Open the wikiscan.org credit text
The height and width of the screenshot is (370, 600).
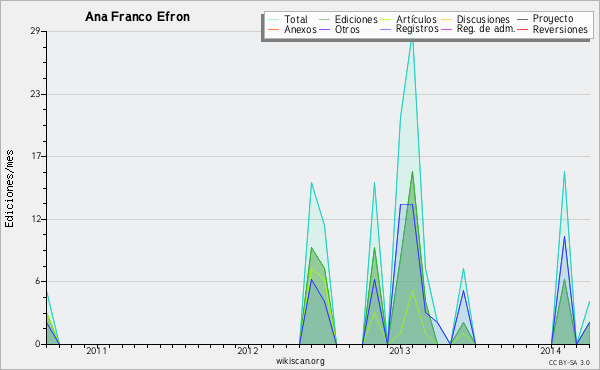point(300,361)
